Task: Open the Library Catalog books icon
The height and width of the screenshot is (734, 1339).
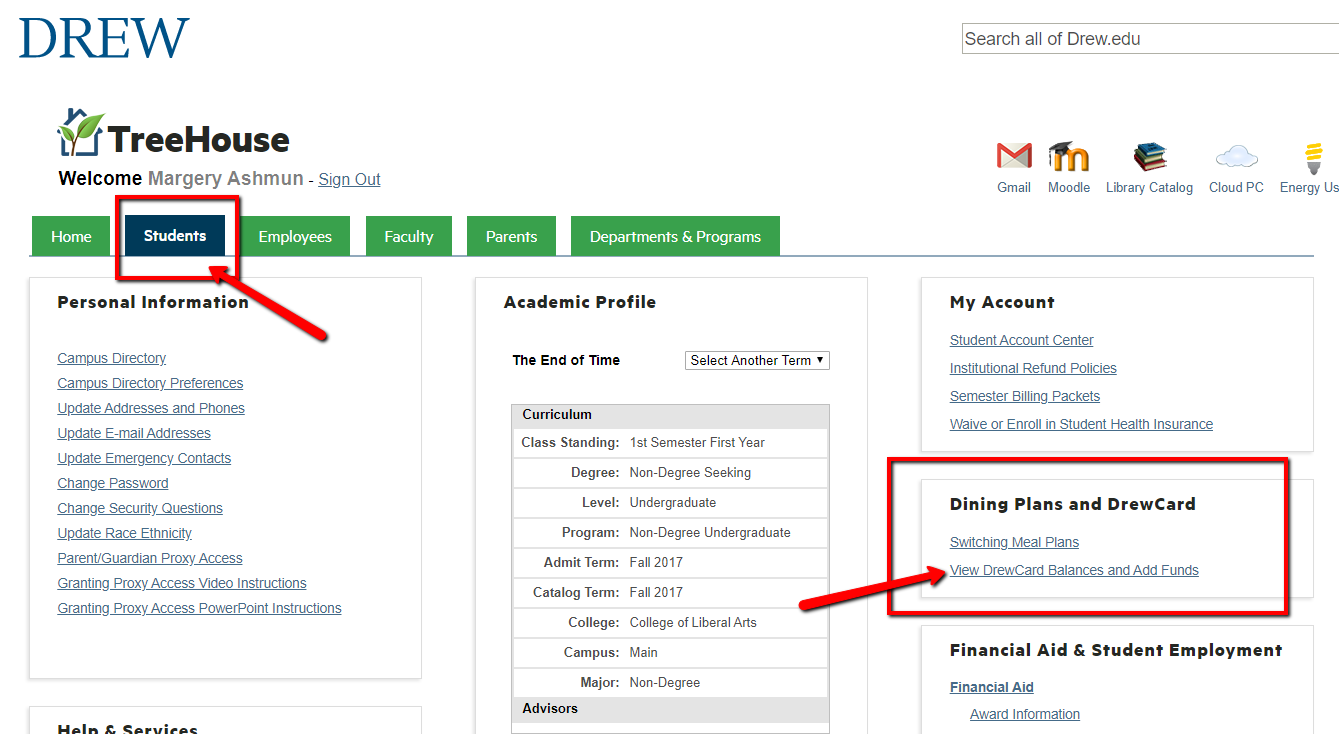Action: (x=1150, y=156)
